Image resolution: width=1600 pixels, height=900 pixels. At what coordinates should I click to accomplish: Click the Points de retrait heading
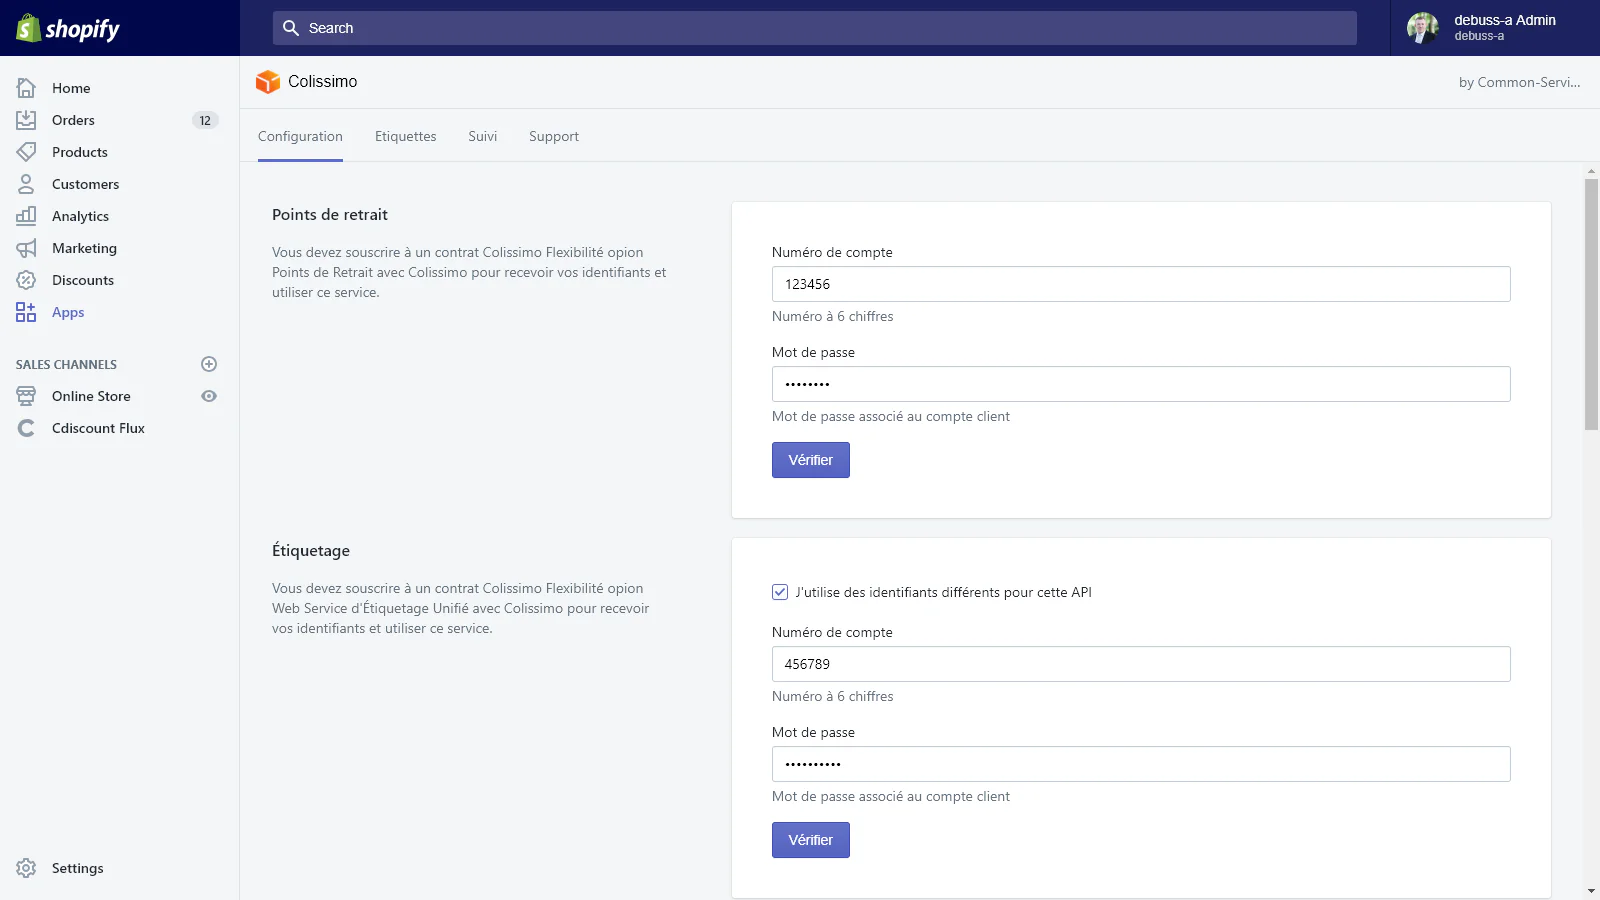pyautogui.click(x=330, y=214)
